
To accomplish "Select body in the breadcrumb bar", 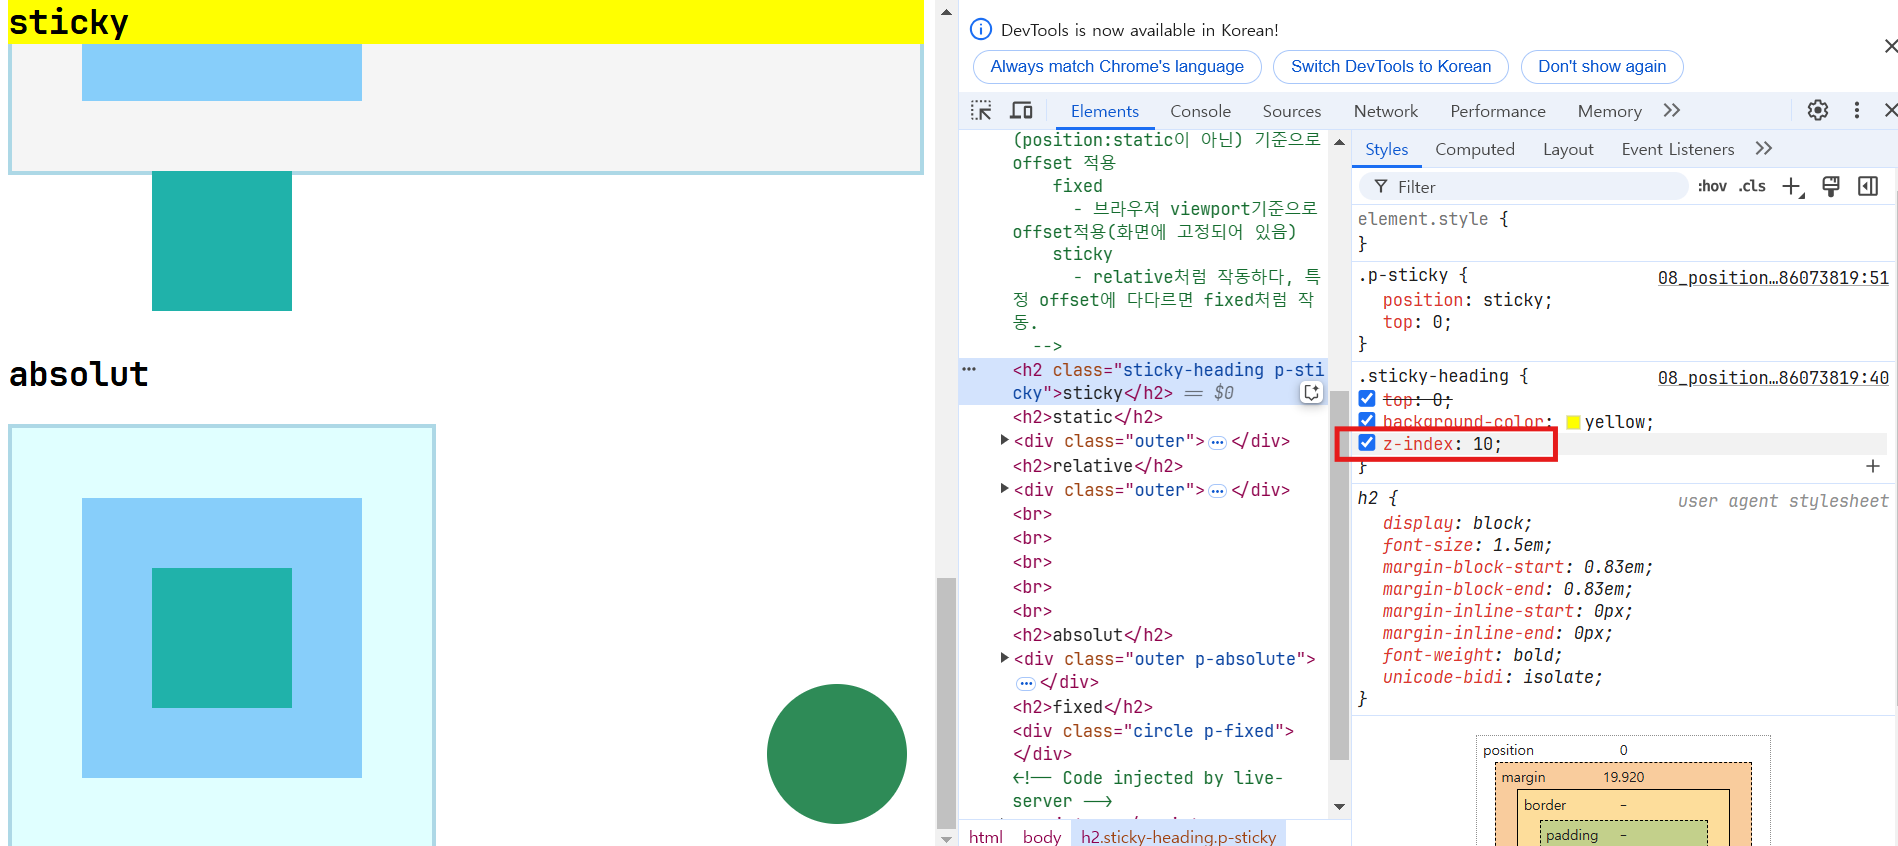I will click(x=1041, y=836).
